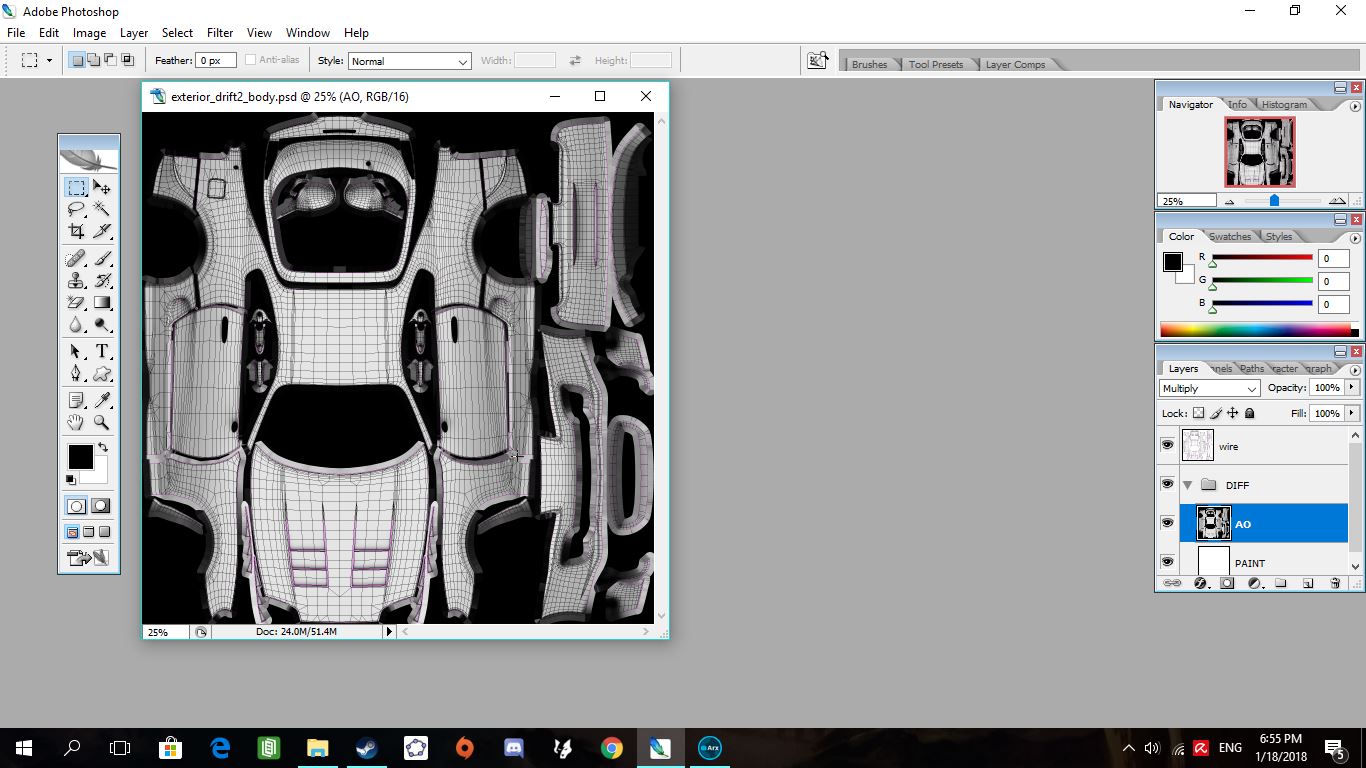Select the Gradient tool
Screen dimensions: 1366x768
point(102,302)
